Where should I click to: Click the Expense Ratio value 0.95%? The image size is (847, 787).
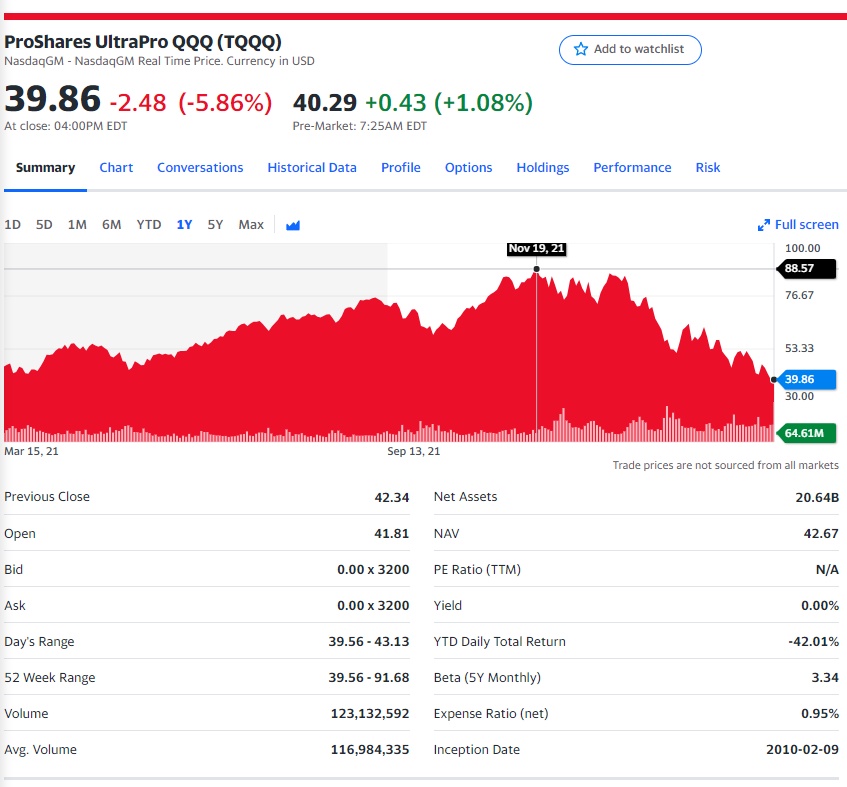[820, 714]
